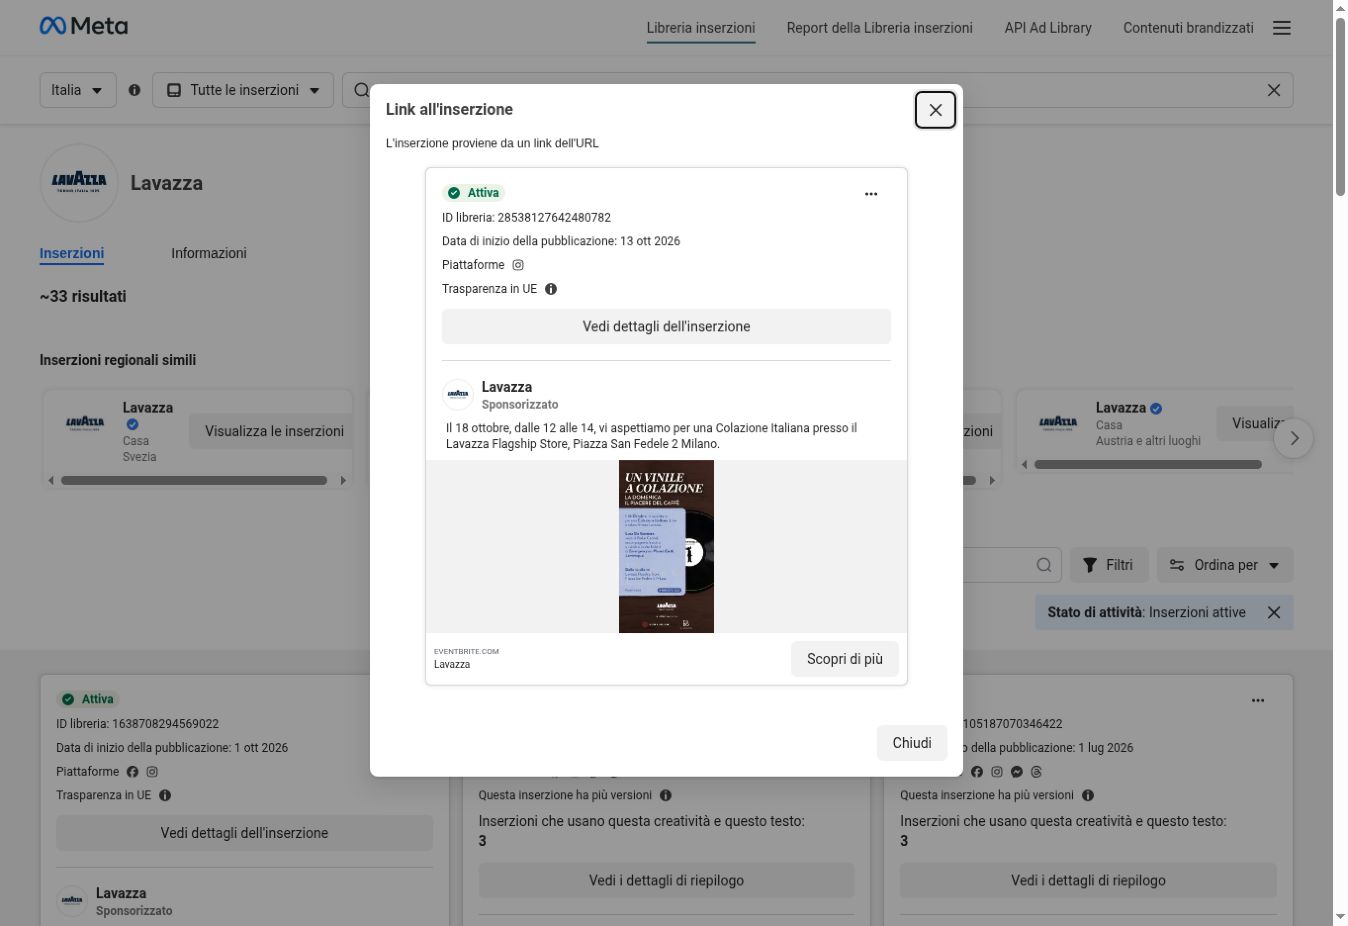Click the Scopri di più button
This screenshot has width=1348, height=926.
pyautogui.click(x=845, y=659)
